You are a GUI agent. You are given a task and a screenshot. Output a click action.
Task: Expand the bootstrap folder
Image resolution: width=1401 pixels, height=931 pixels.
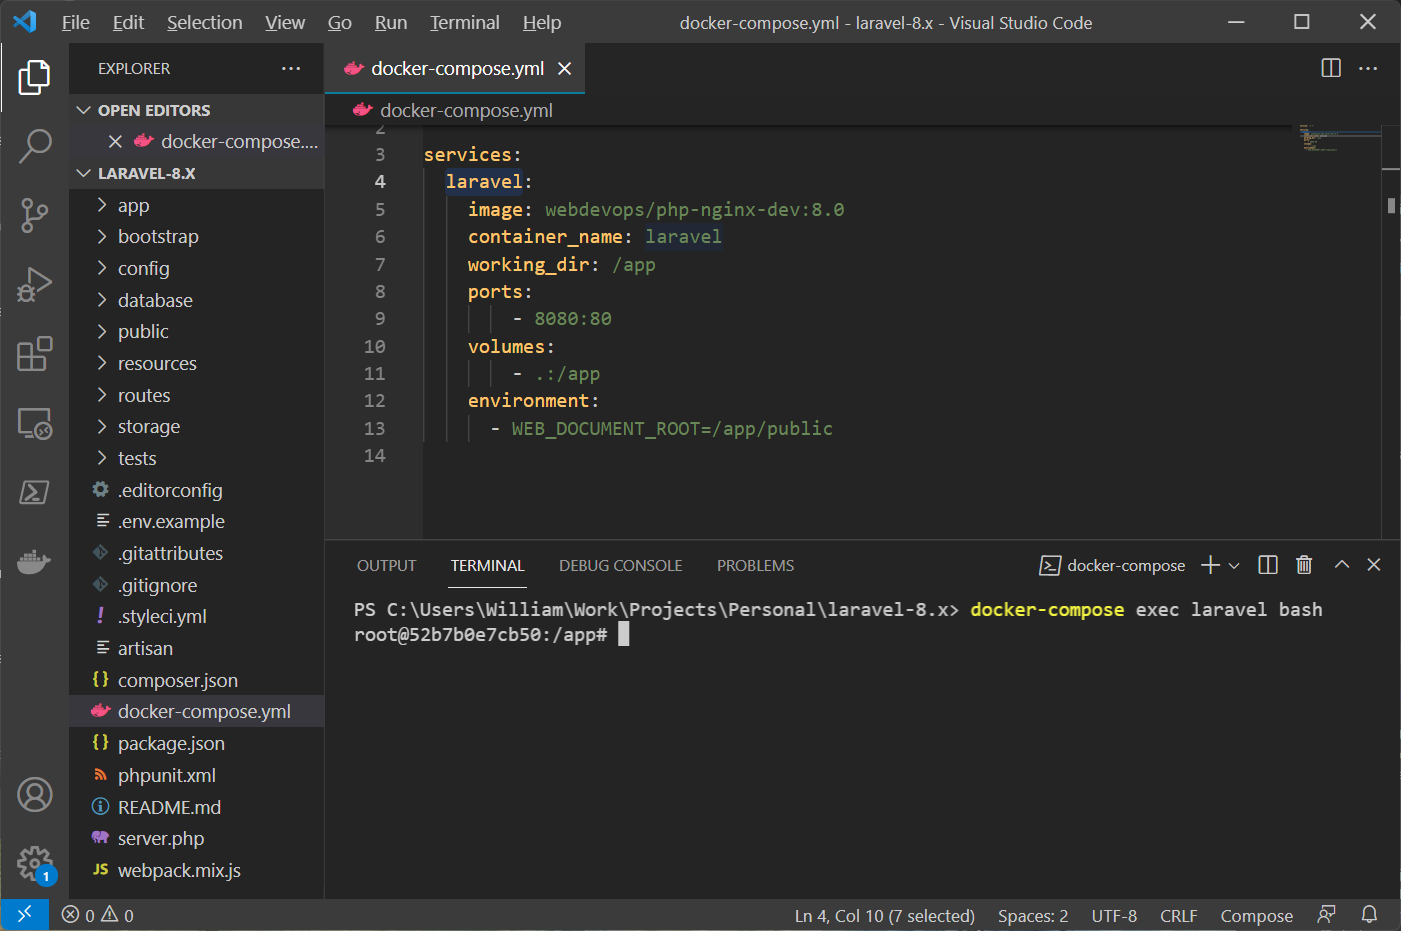pyautogui.click(x=196, y=236)
